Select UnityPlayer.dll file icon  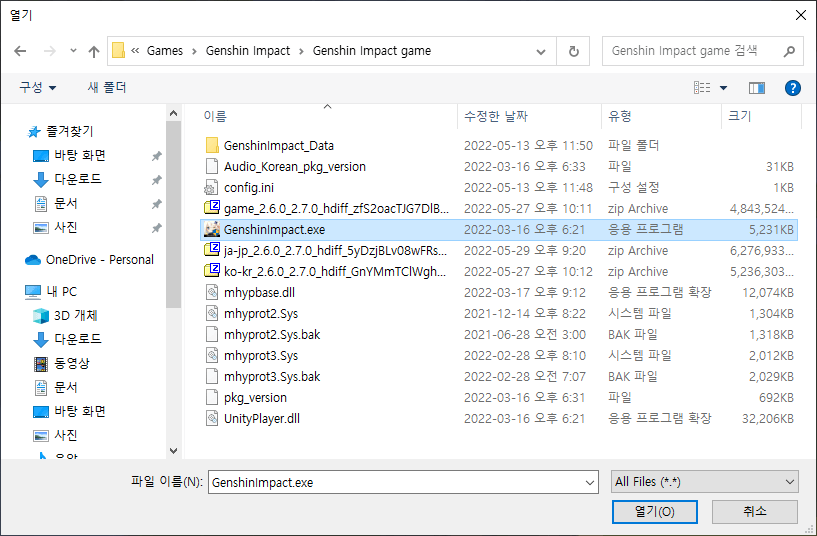pos(212,418)
